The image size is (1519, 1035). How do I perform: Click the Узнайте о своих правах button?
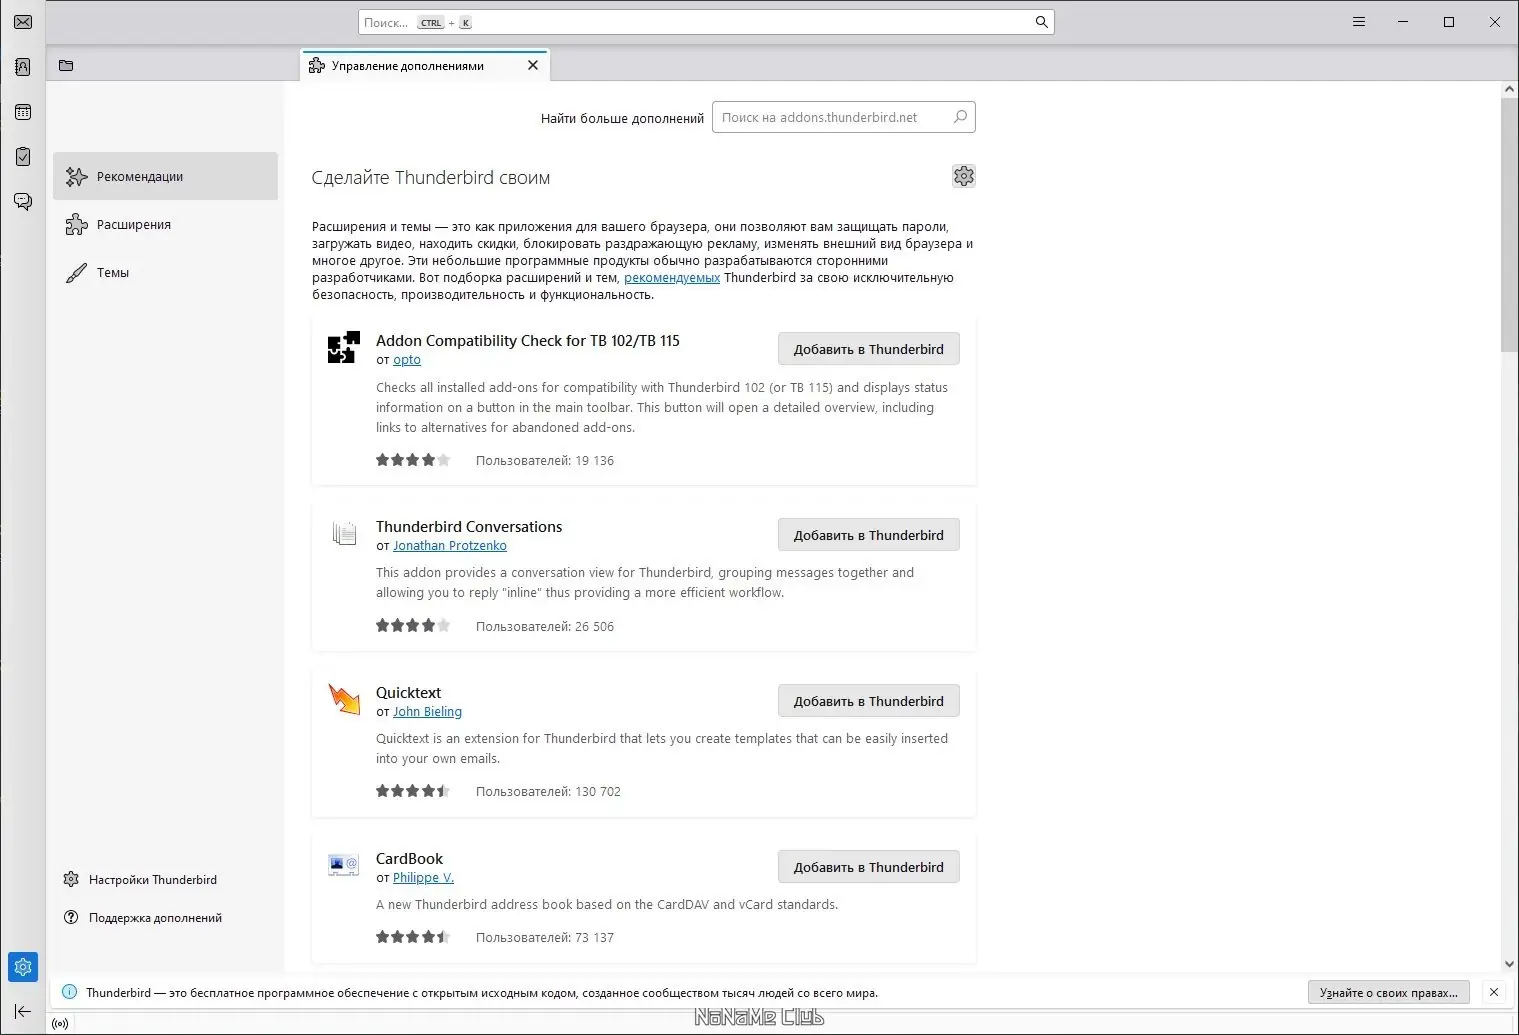pos(1389,992)
